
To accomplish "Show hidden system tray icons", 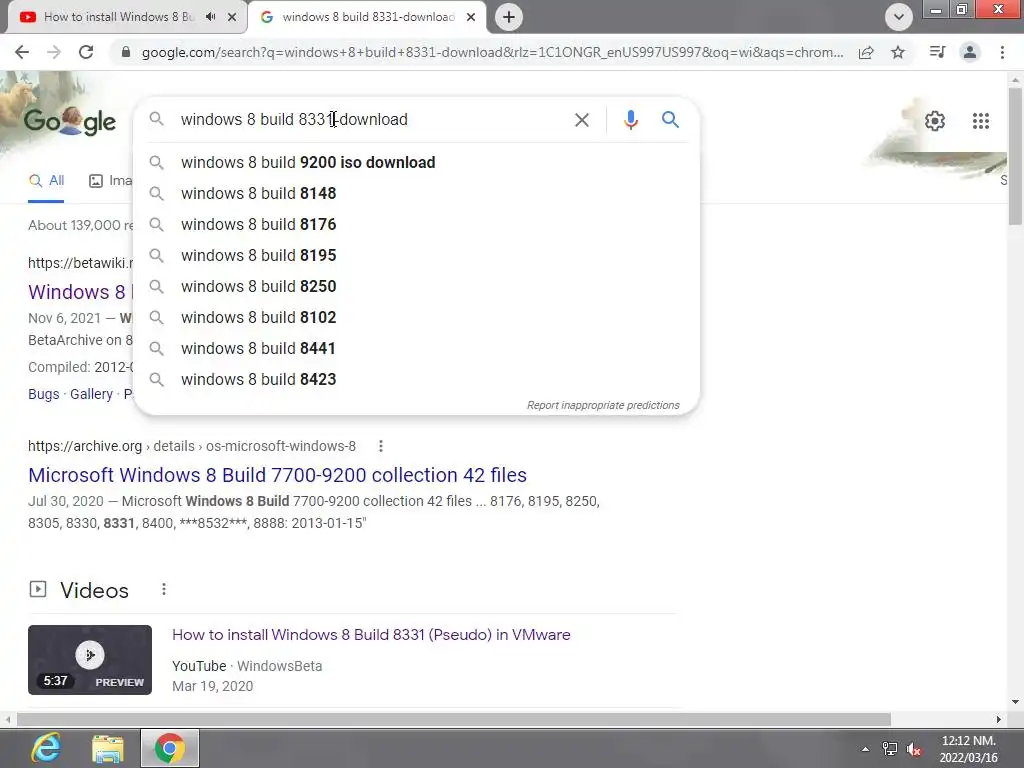I will tap(865, 749).
